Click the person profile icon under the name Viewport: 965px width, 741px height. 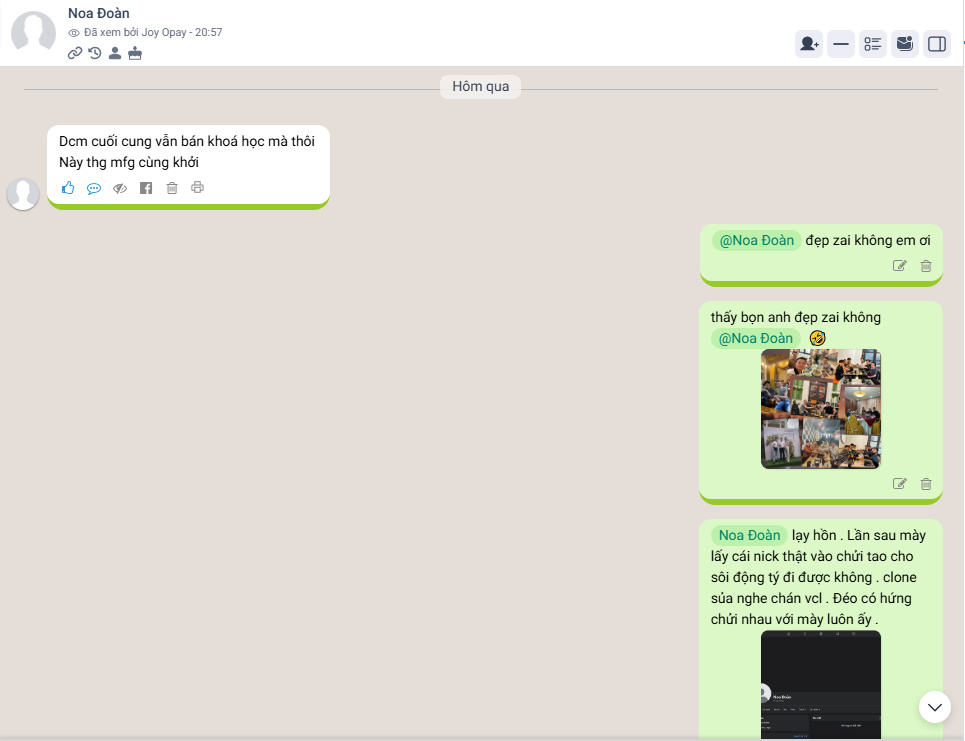tap(115, 53)
